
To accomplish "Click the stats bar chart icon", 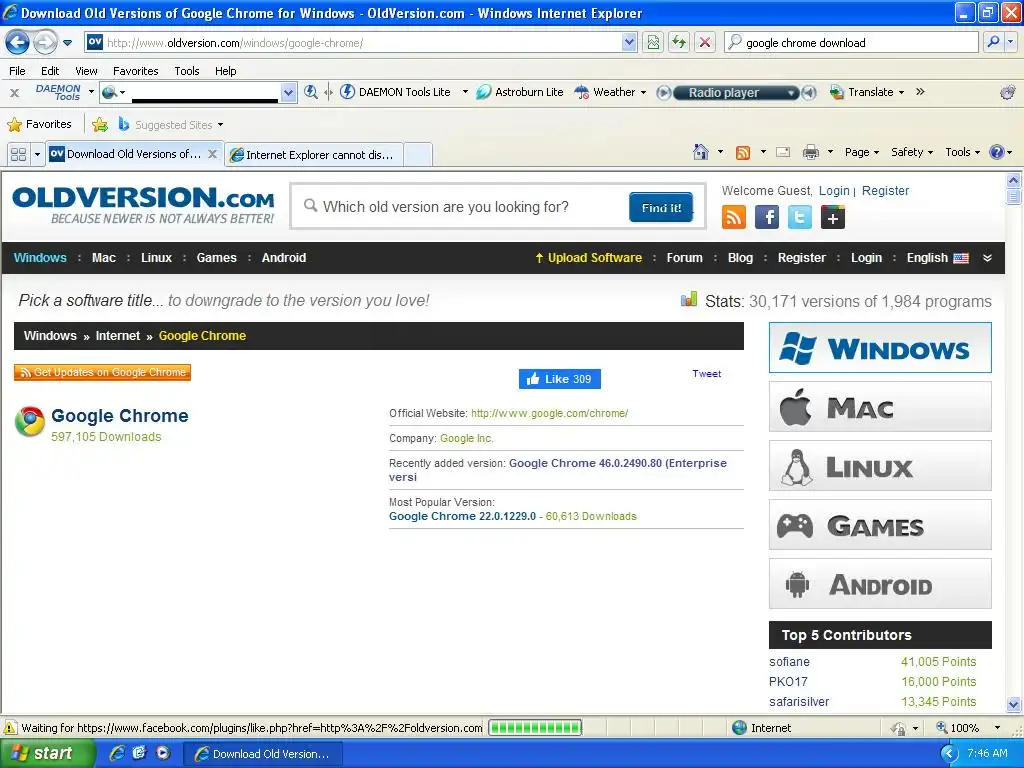I will tap(689, 300).
